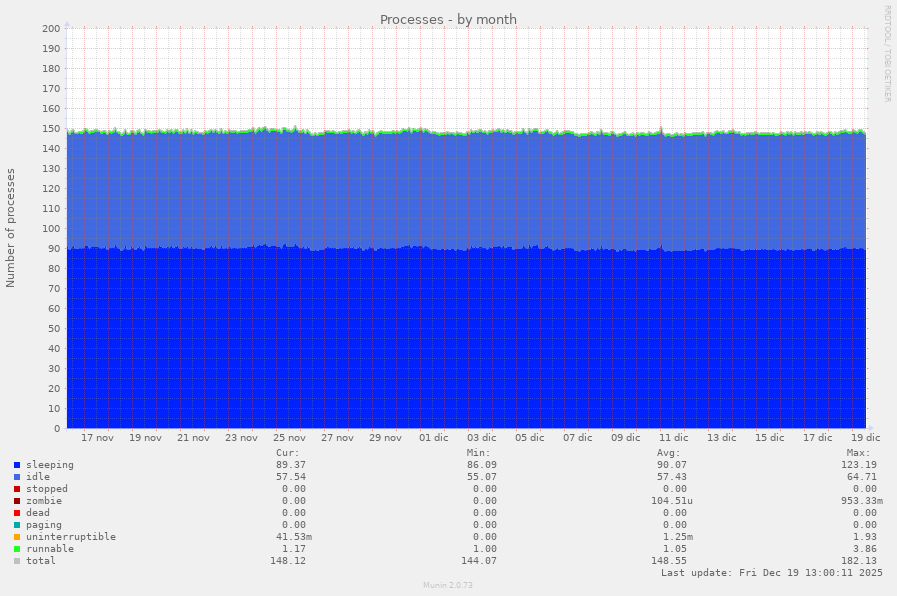
Task: Click the 150 value on the y-axis
Action: coord(51,129)
